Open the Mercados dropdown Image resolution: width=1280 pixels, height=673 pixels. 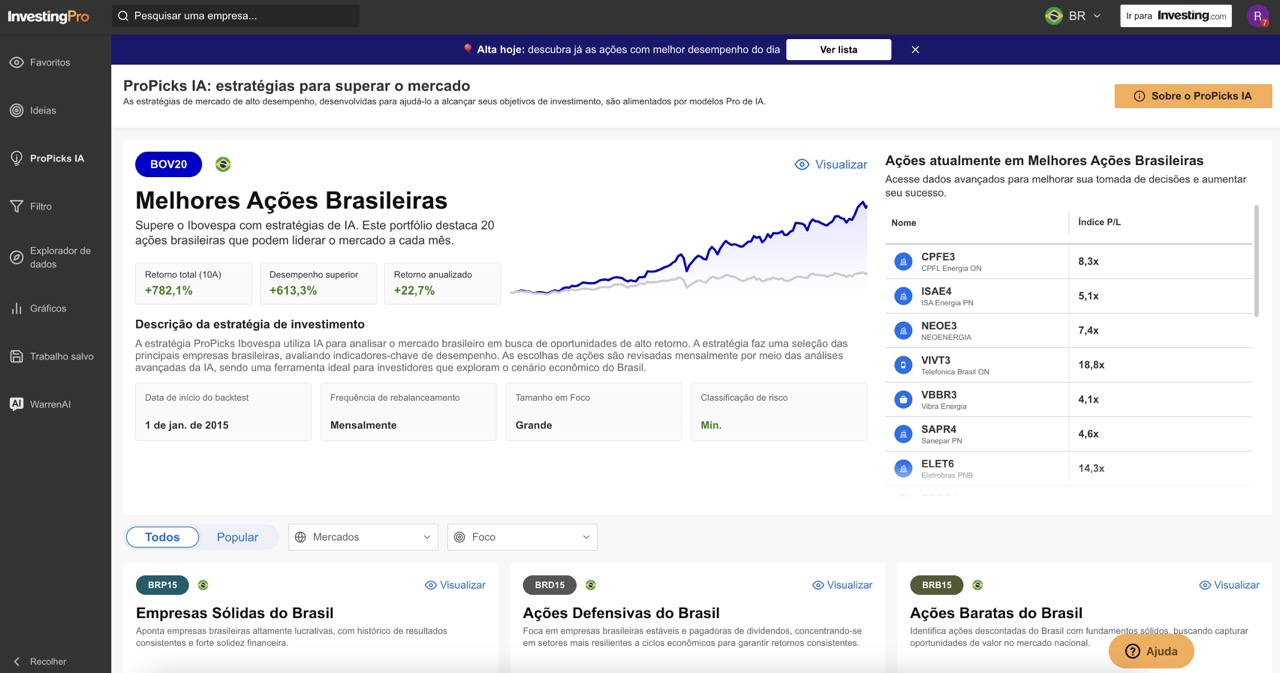pos(363,537)
